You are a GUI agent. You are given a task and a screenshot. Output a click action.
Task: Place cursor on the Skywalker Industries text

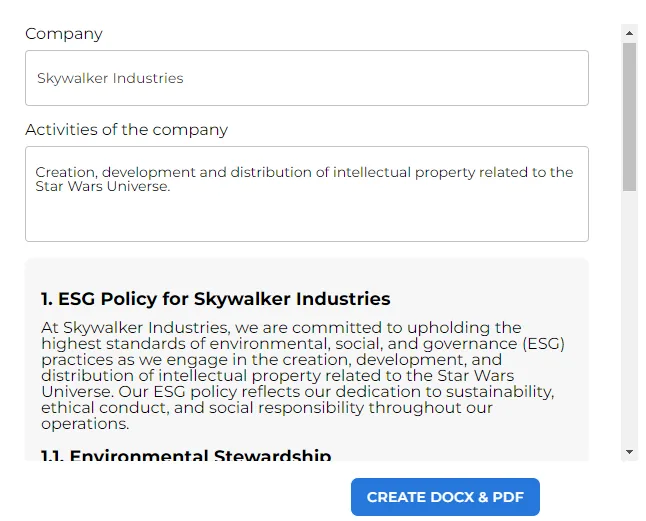click(110, 78)
